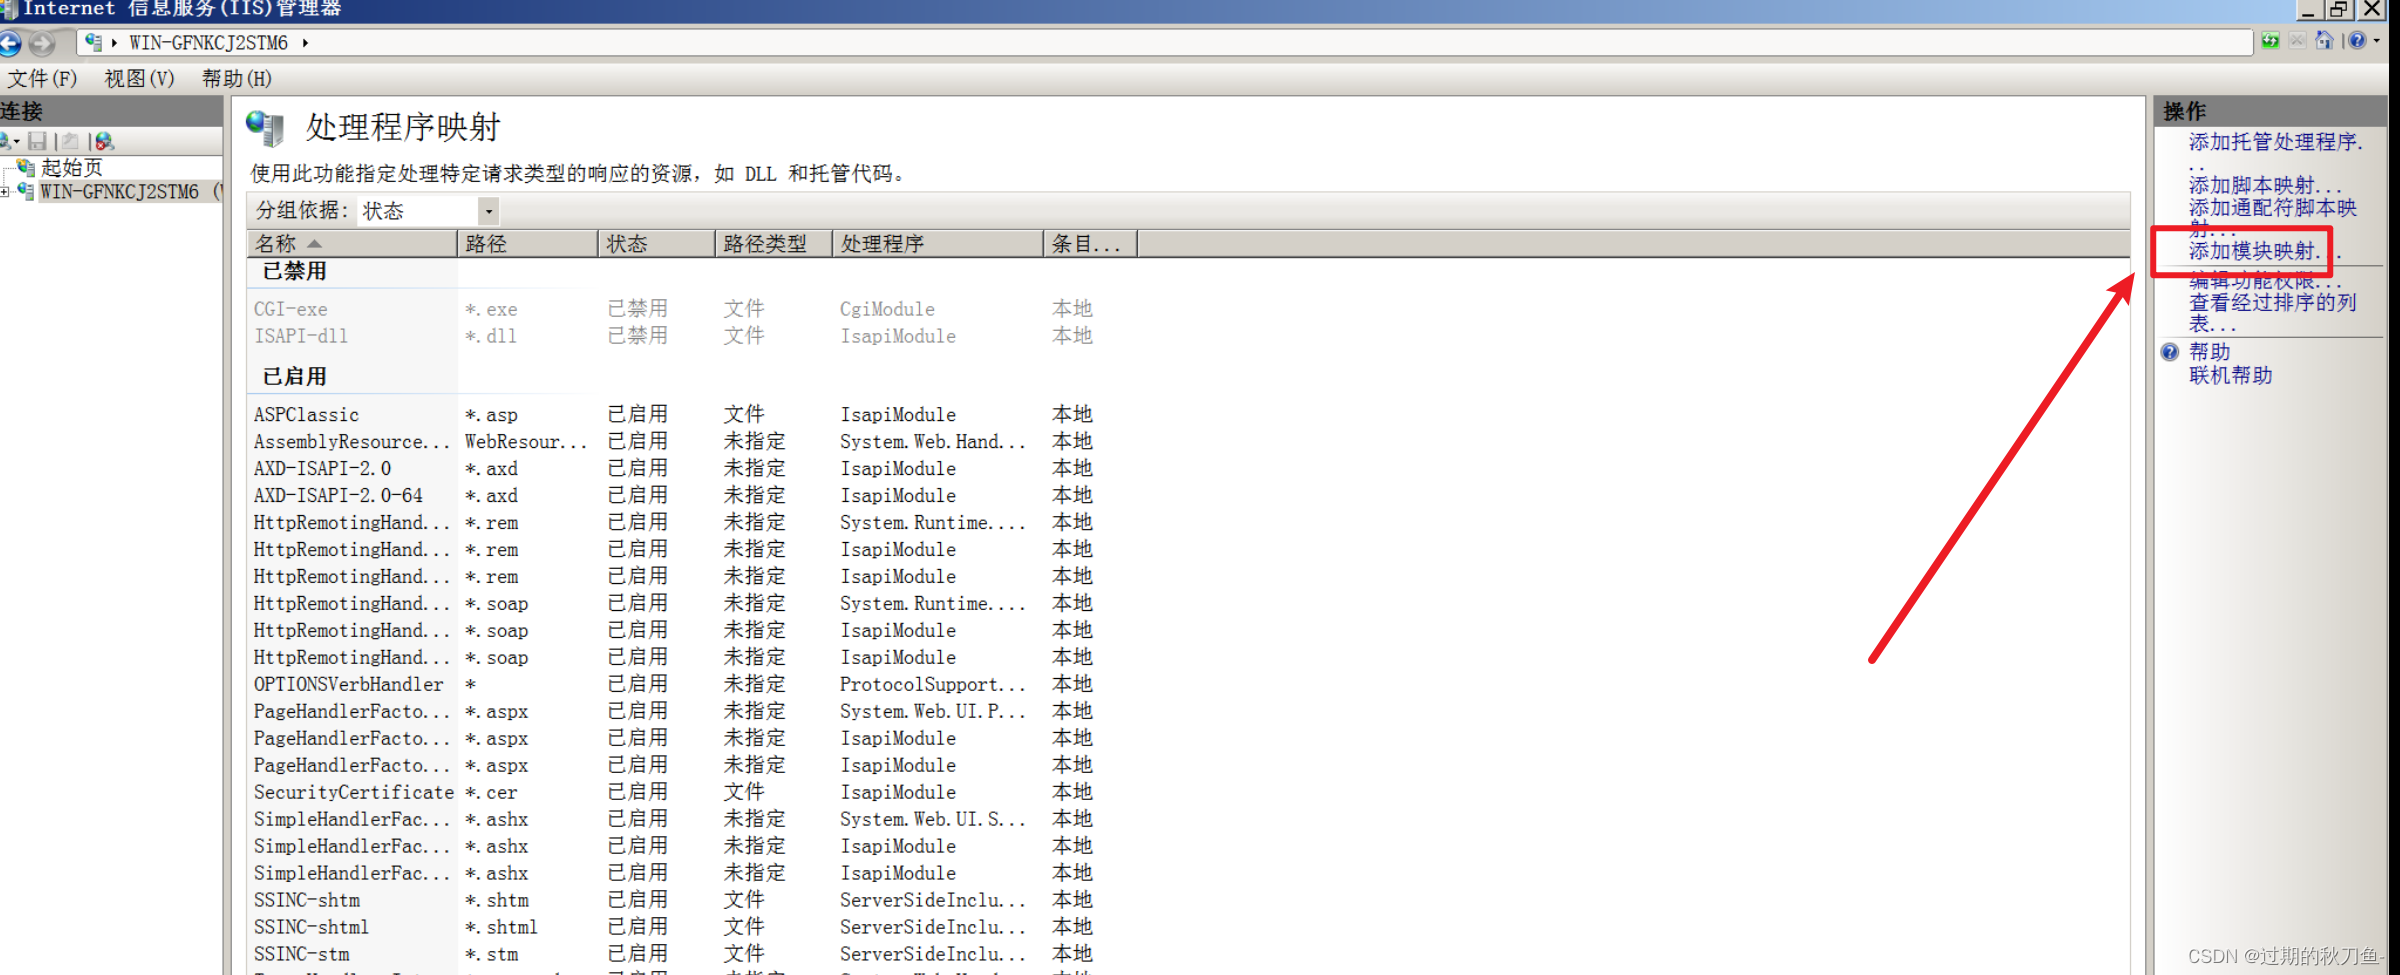Image resolution: width=2400 pixels, height=975 pixels.
Task: Select 起始页 in the connections tree
Action: pyautogui.click(x=72, y=168)
